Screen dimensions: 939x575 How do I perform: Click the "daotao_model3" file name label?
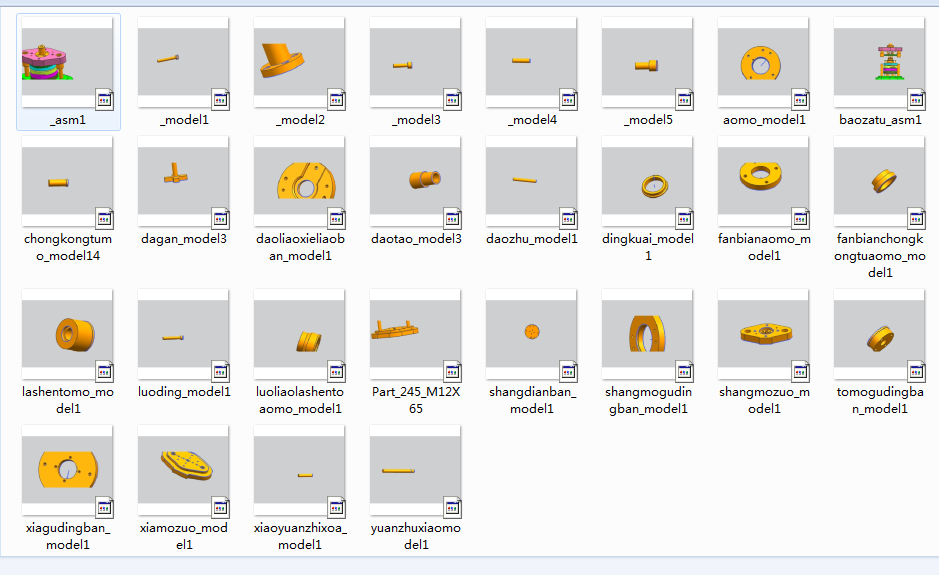416,238
